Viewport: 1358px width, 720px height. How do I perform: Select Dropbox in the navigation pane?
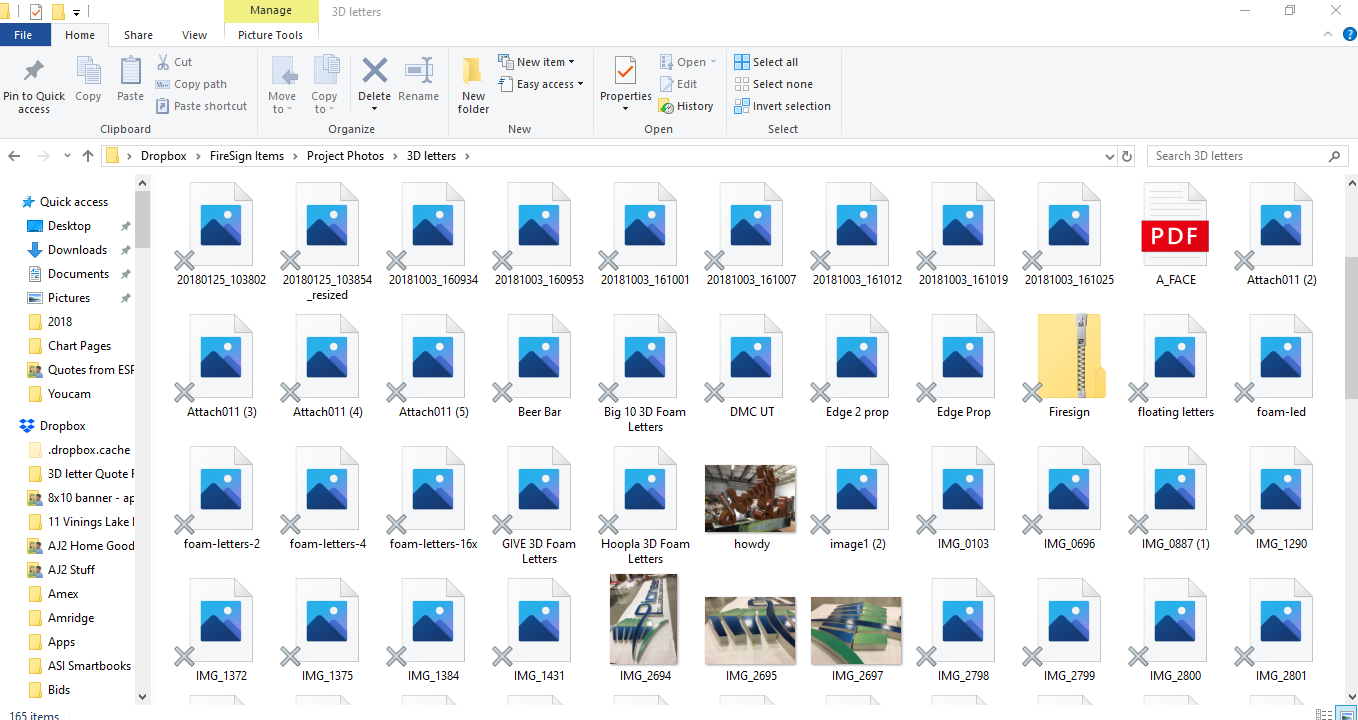(62, 426)
